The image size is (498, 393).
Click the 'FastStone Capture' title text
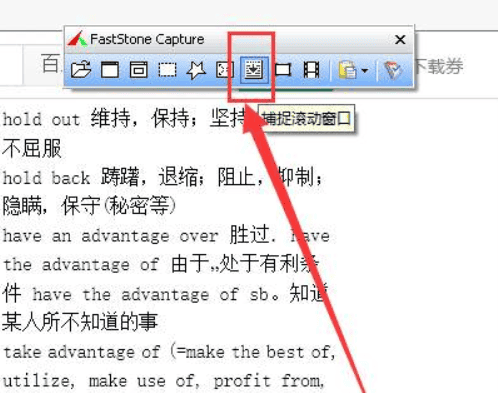coord(147,39)
